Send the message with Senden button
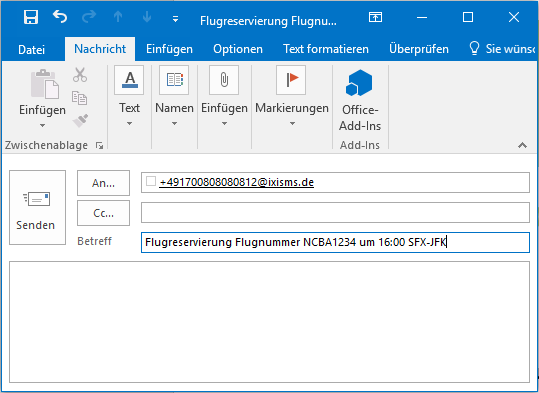 [37, 208]
